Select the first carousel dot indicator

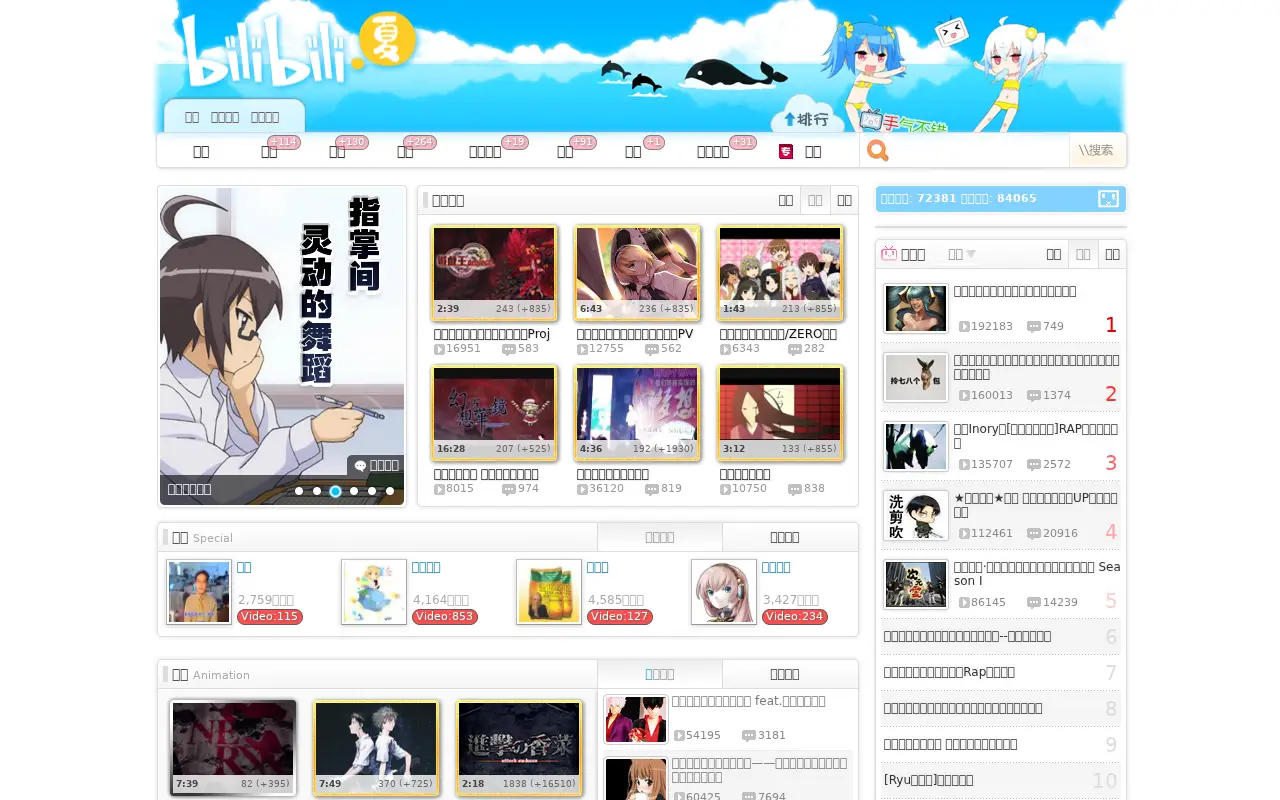[299, 491]
